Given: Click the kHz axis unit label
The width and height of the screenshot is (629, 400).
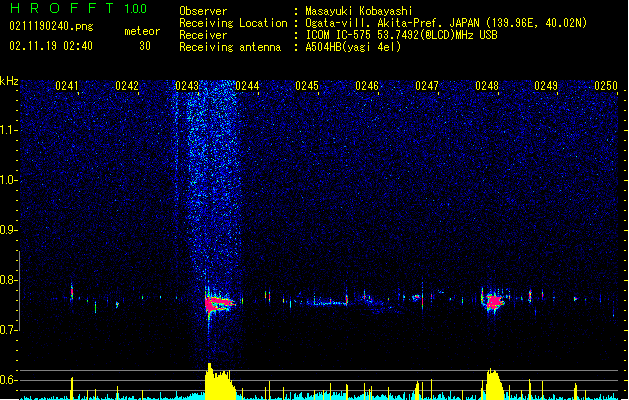Looking at the screenshot, I should point(9,81).
